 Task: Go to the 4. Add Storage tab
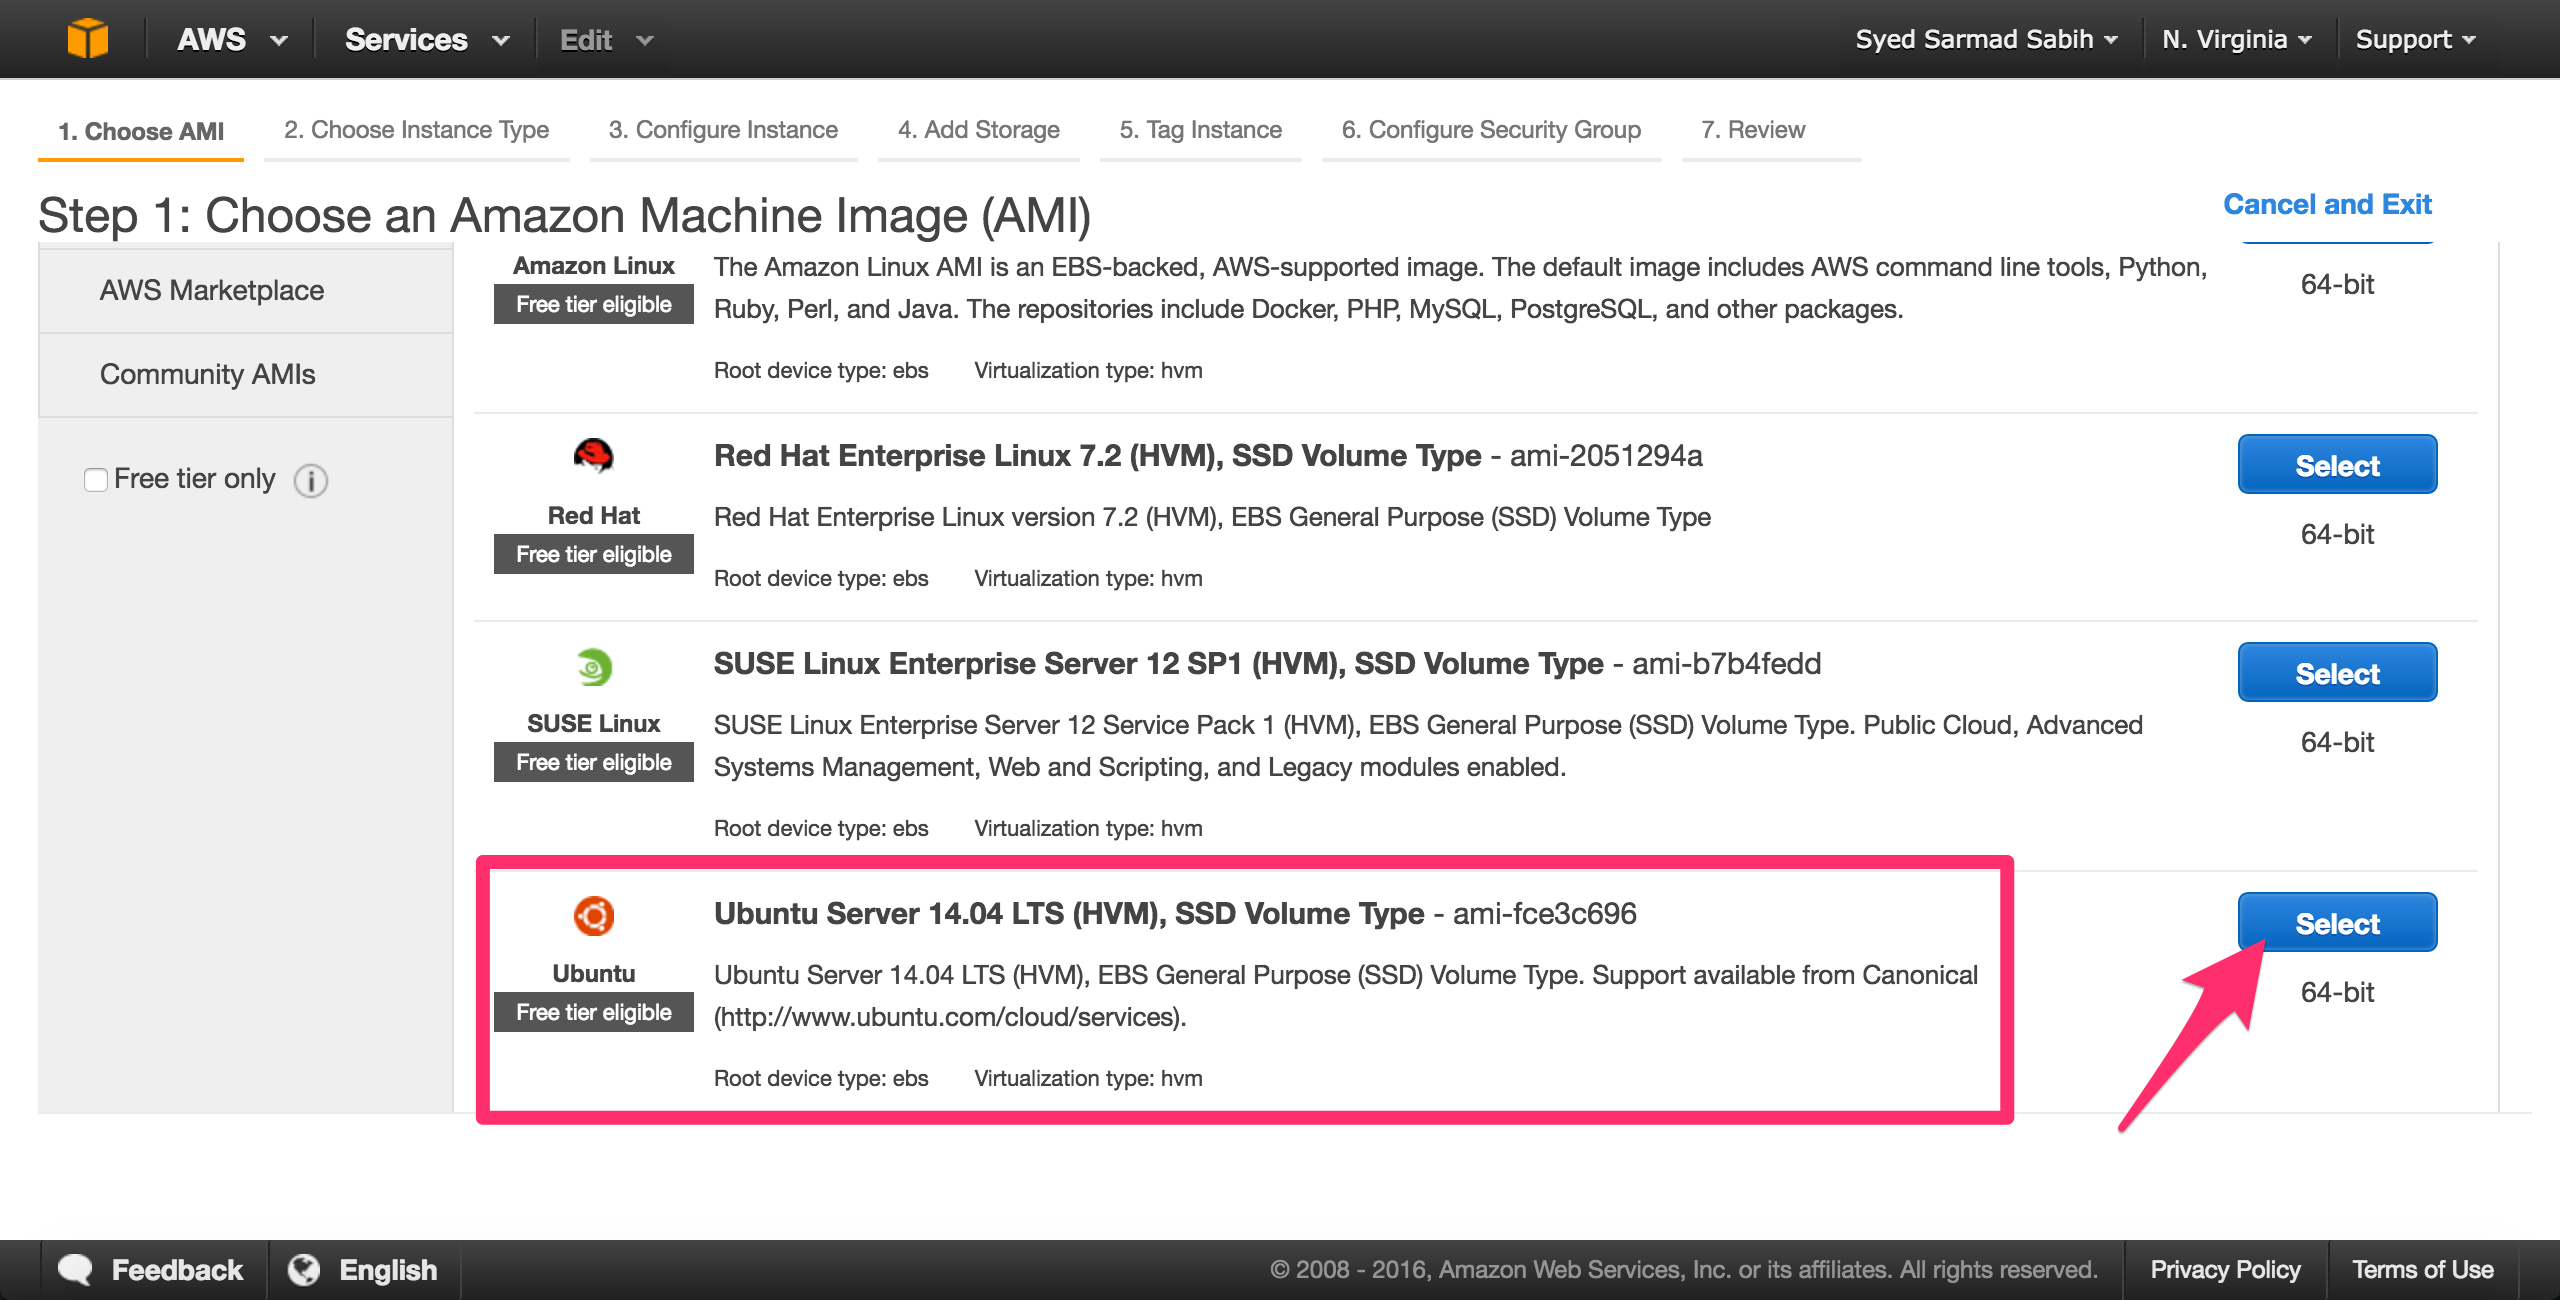pyautogui.click(x=978, y=130)
